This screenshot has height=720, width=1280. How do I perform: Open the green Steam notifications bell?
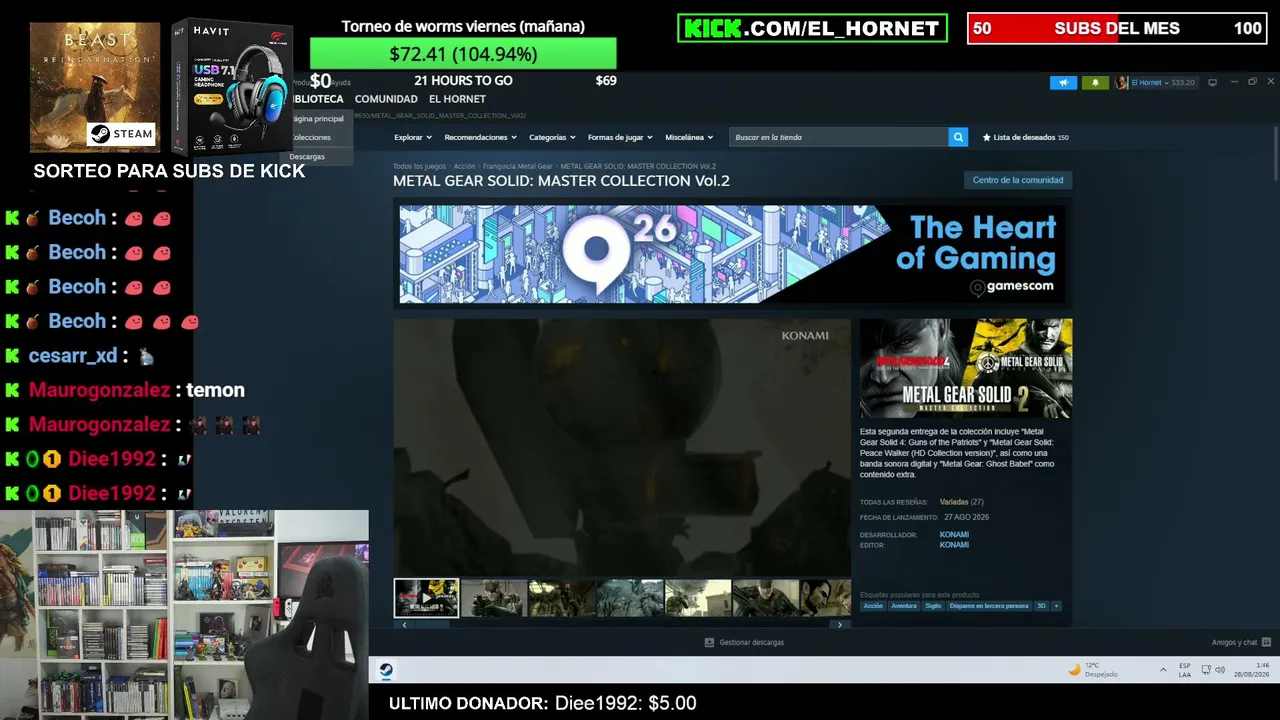pos(1095,83)
